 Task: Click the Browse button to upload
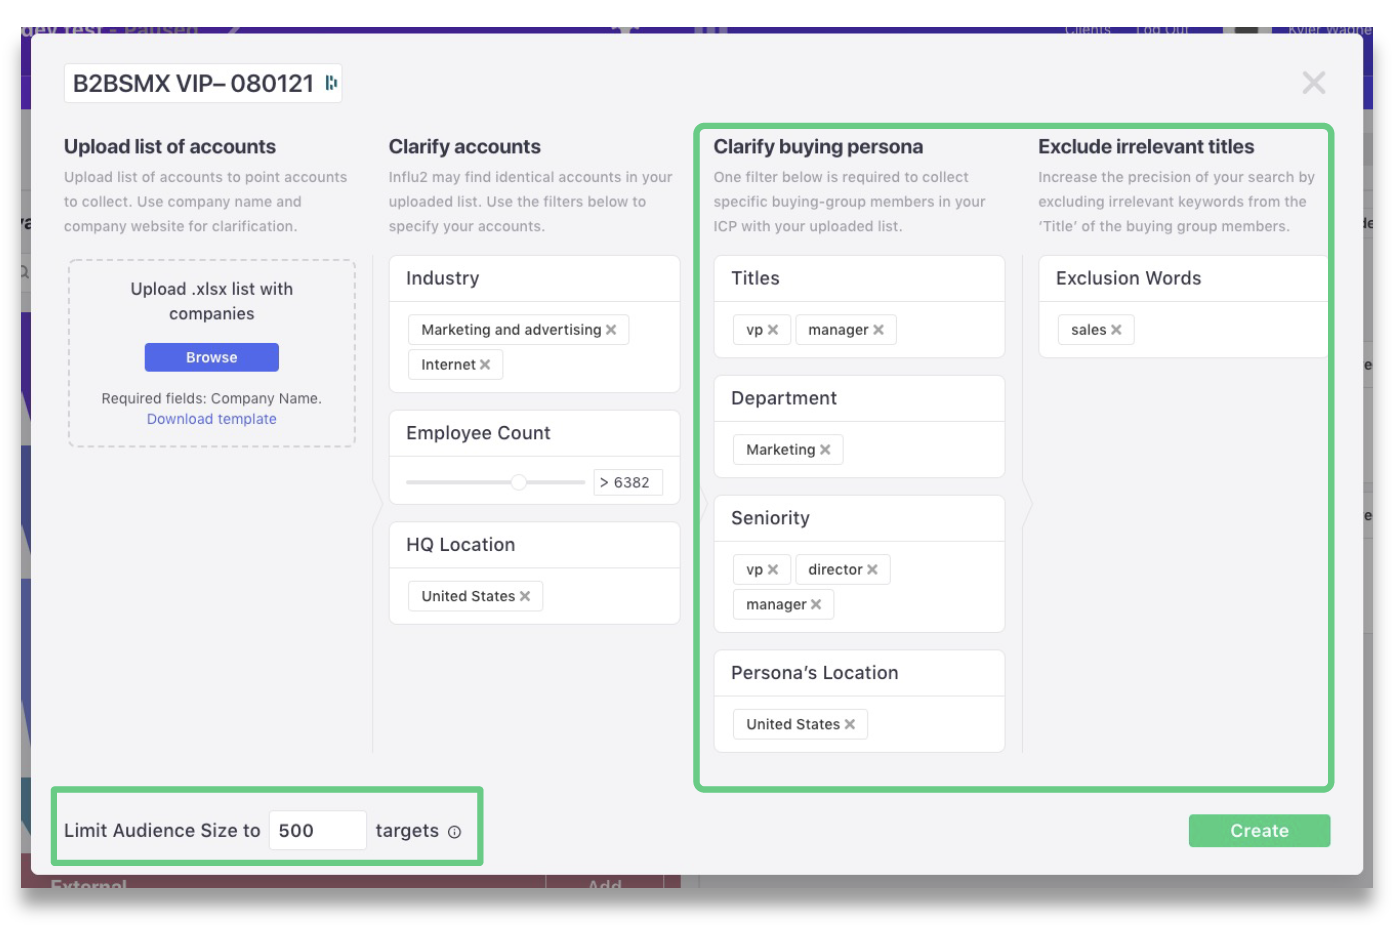coord(211,357)
